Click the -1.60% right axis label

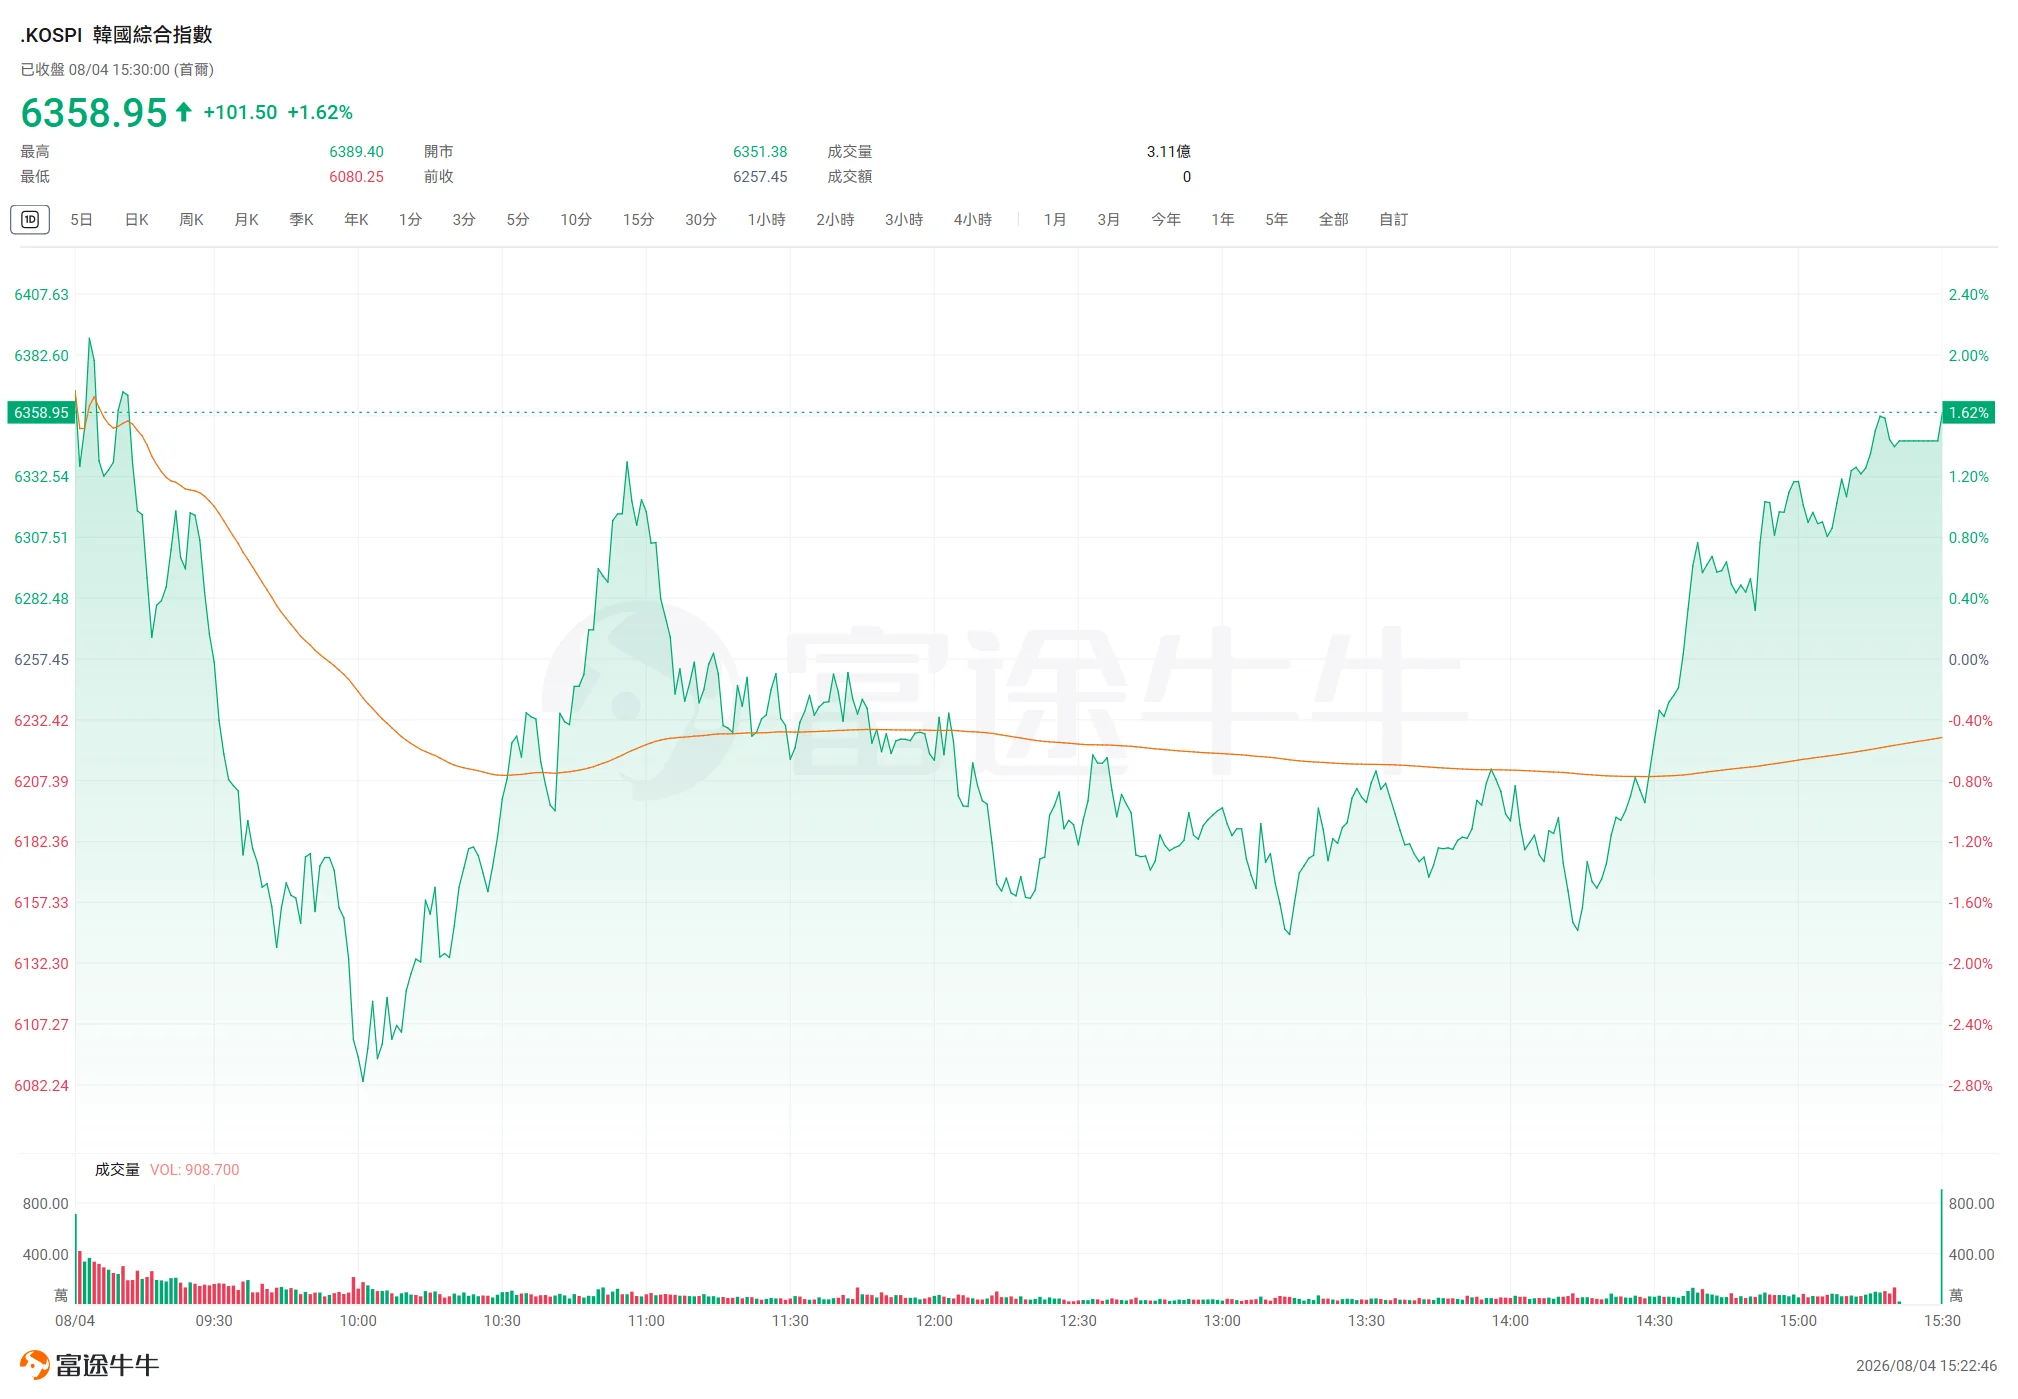coord(1970,903)
